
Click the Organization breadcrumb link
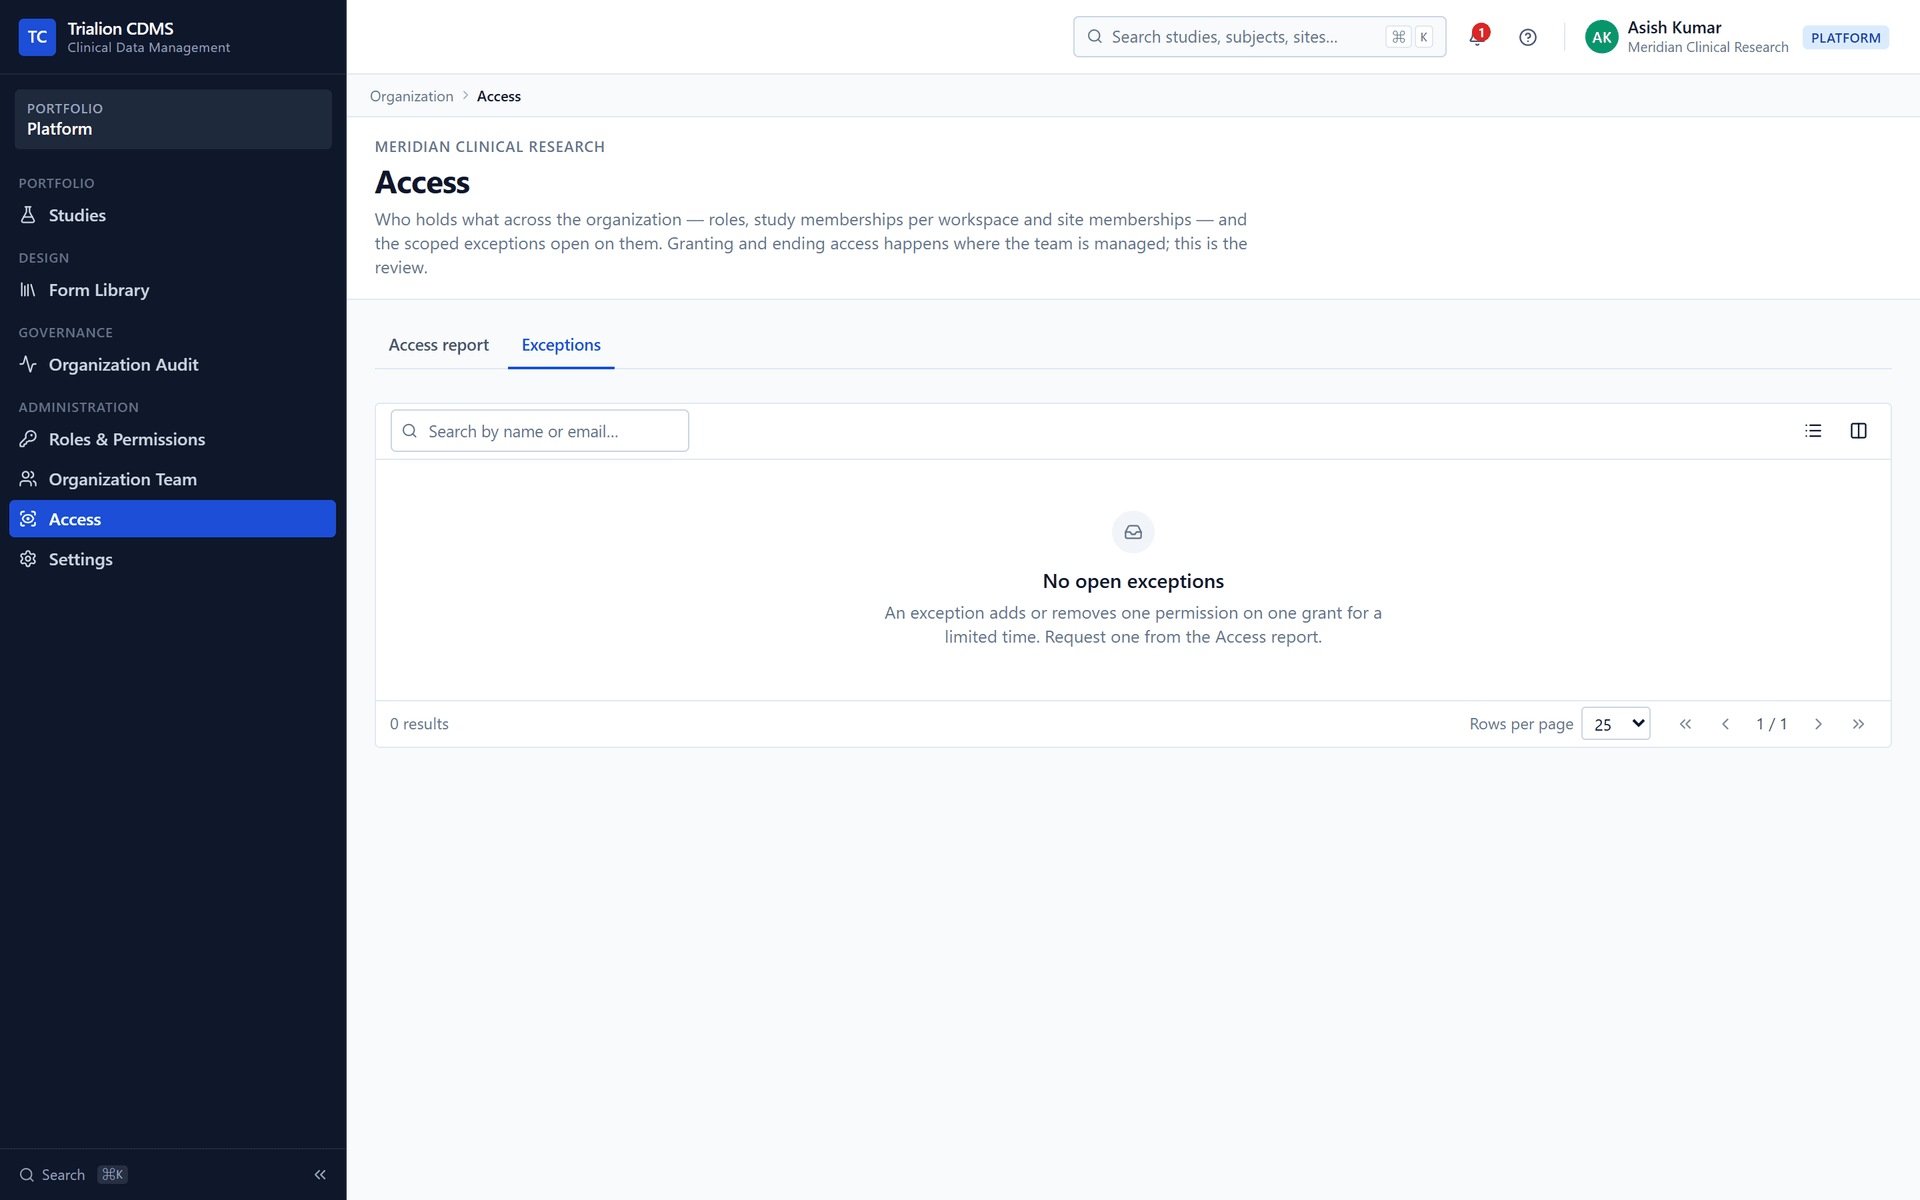411,96
